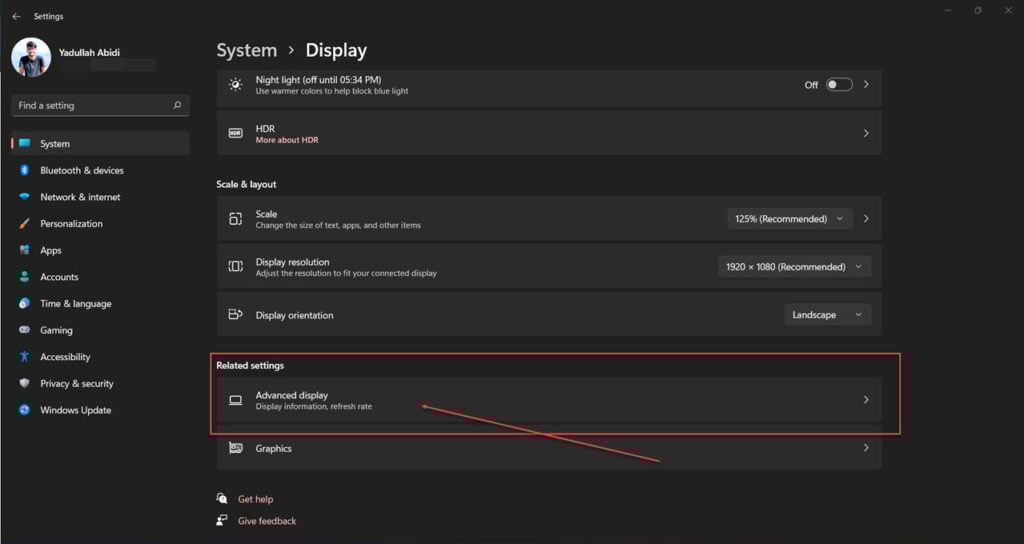This screenshot has width=1024, height=544.
Task: Expand Advanced display using its right chevron
Action: pyautogui.click(x=867, y=400)
